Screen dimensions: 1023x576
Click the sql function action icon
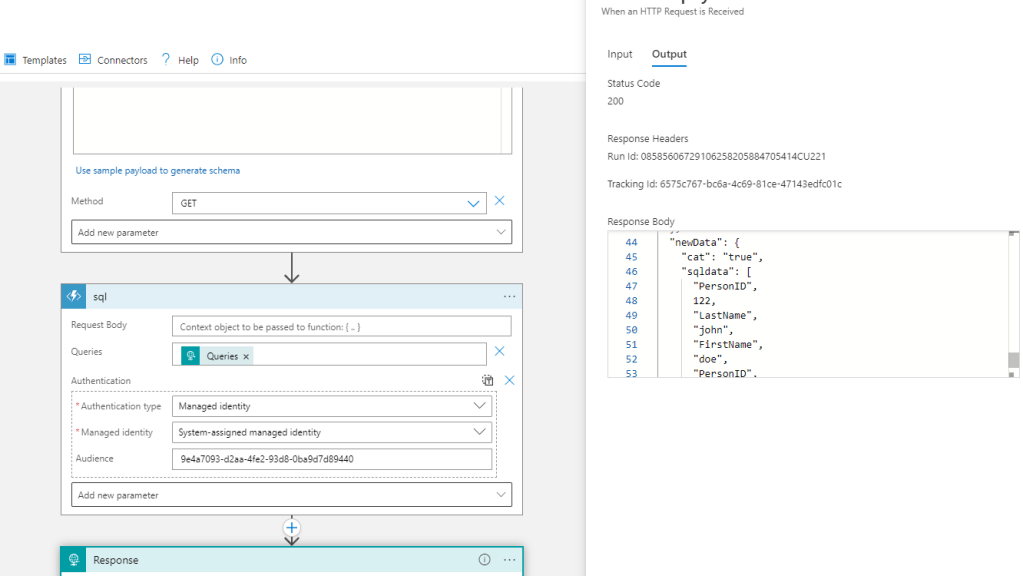coord(74,297)
